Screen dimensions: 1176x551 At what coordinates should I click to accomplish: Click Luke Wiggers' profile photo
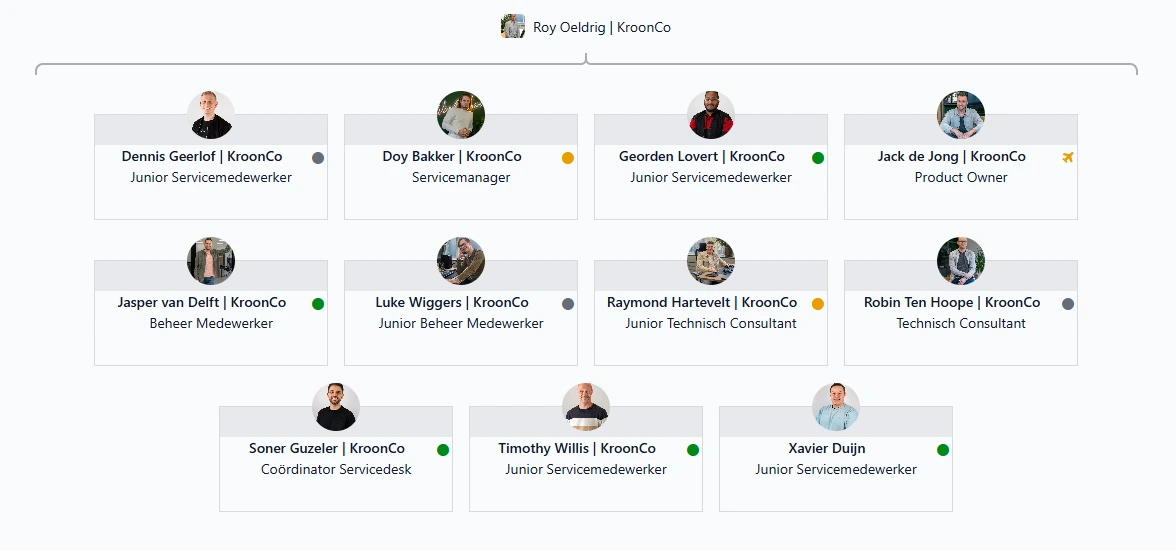461,261
